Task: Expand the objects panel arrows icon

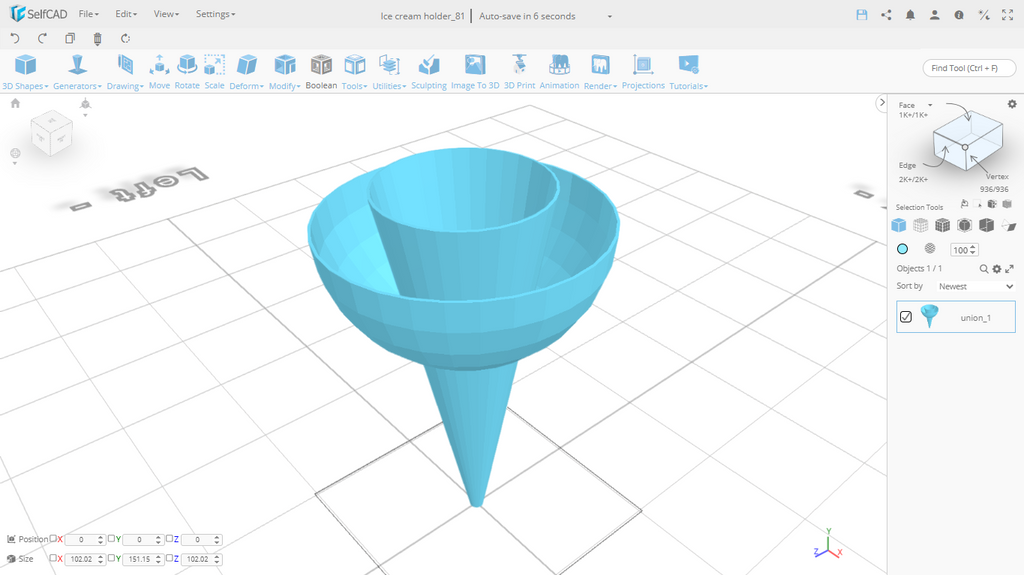Action: (x=1009, y=269)
